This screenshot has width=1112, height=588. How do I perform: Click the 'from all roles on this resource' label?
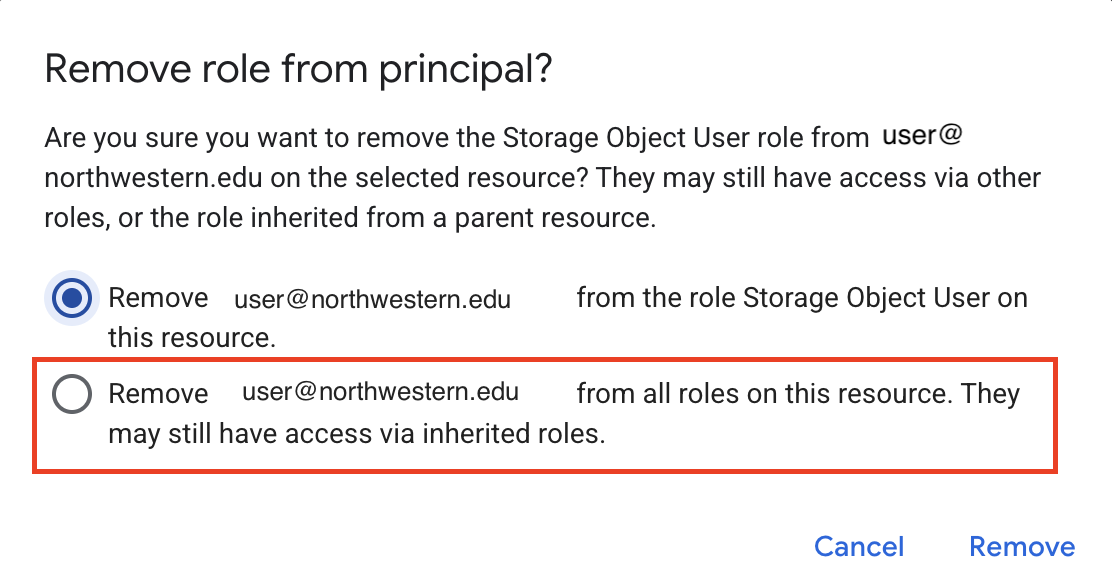(761, 394)
